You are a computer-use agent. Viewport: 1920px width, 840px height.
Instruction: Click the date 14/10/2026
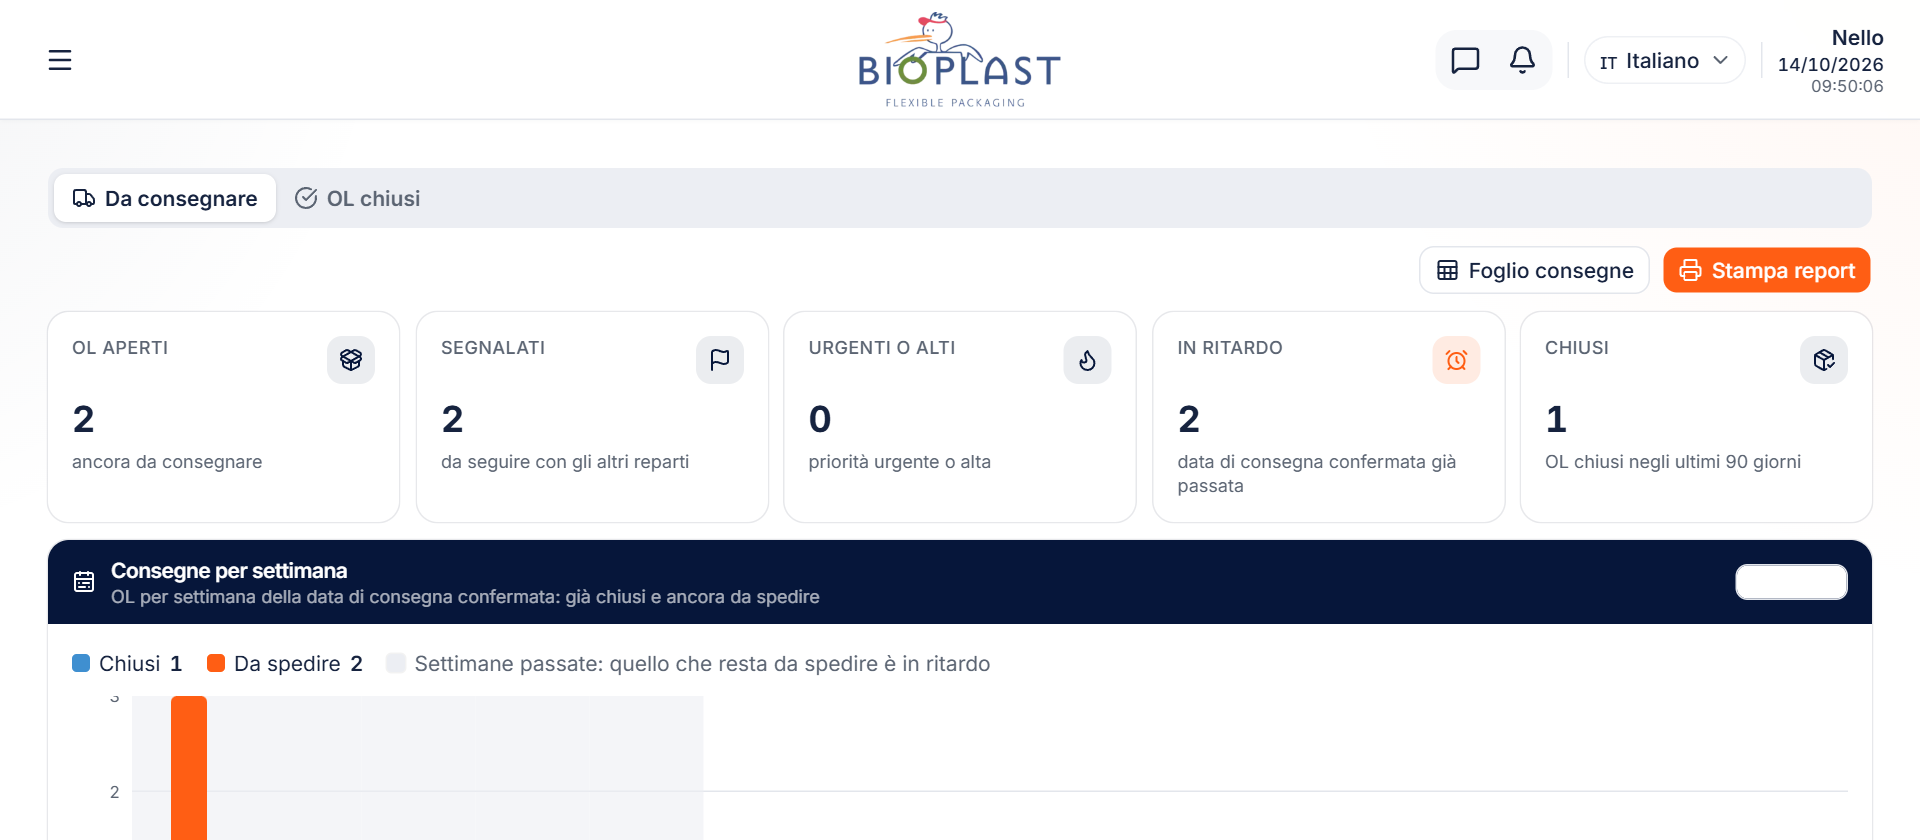pos(1830,64)
